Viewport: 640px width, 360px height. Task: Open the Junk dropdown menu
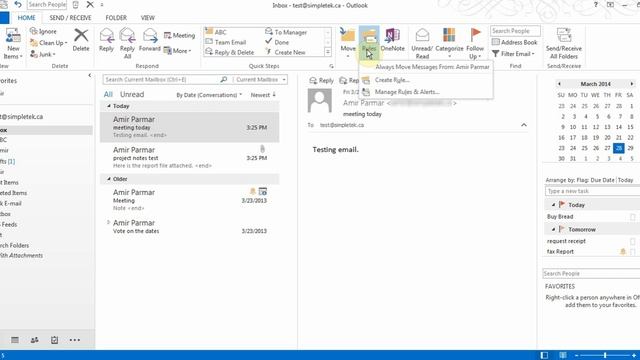point(43,54)
